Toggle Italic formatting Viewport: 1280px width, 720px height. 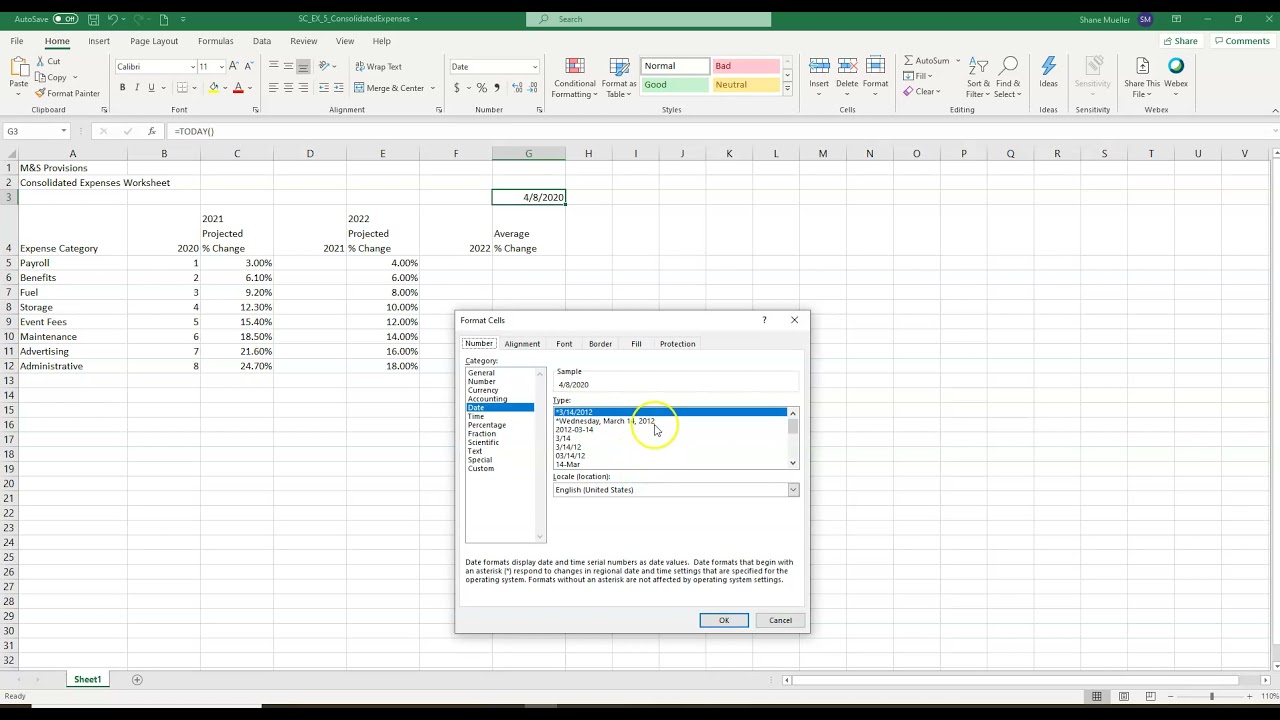click(137, 88)
